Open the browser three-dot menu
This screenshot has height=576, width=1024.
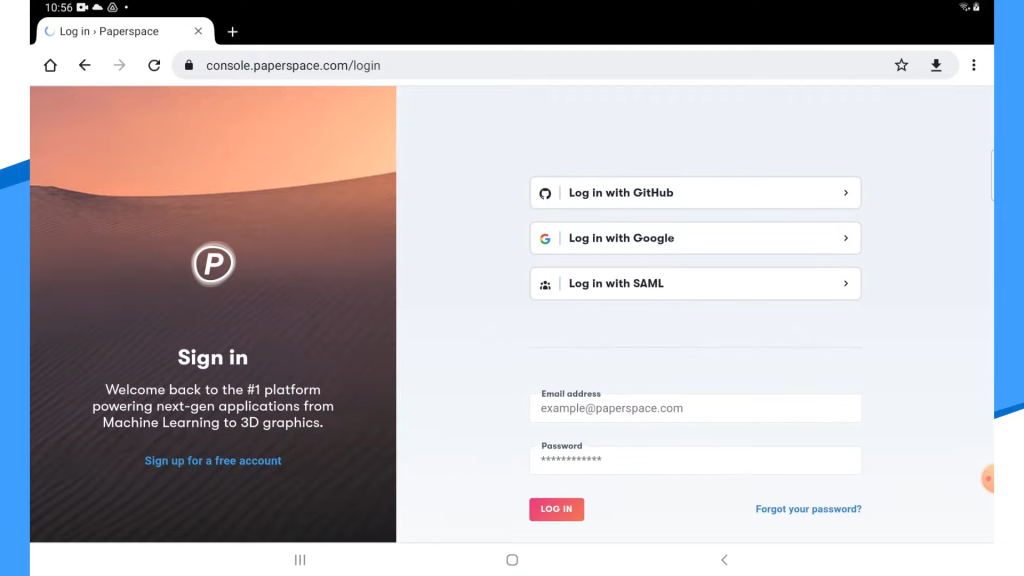coord(974,65)
